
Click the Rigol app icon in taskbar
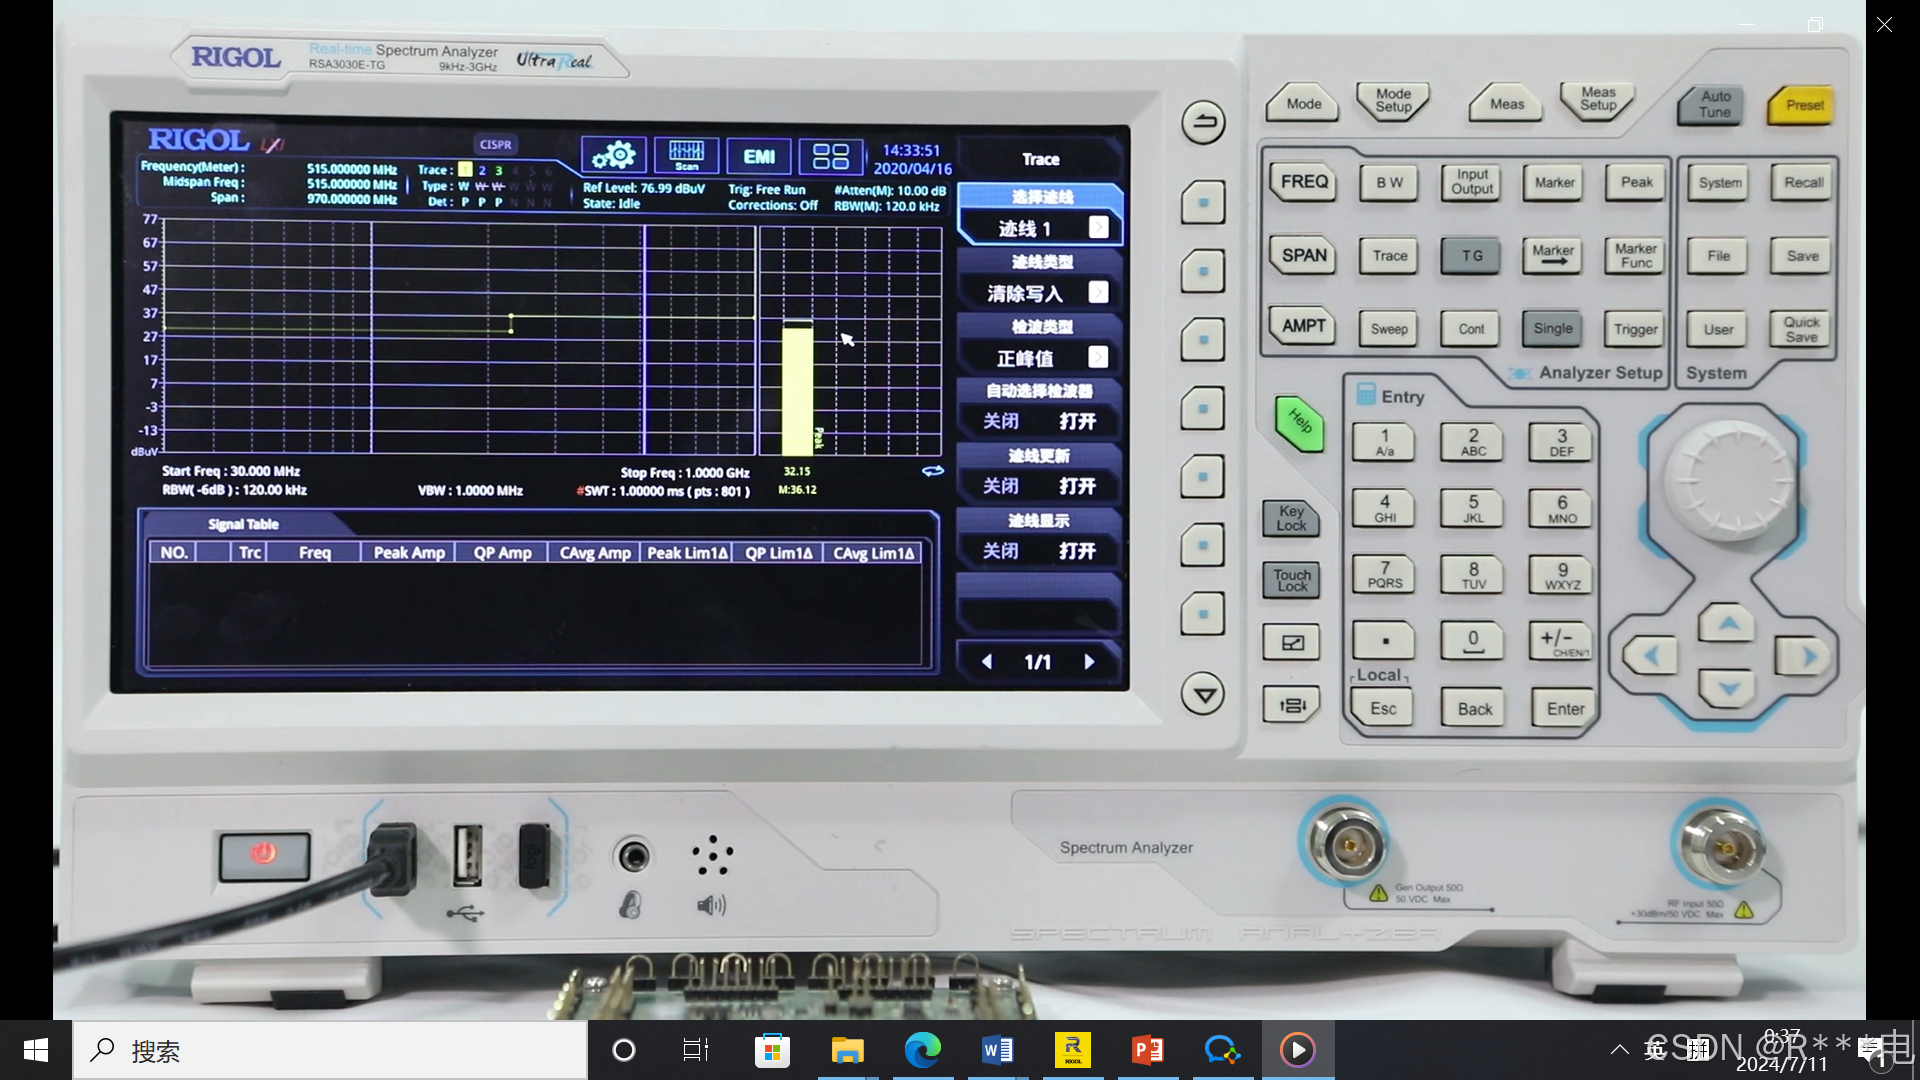tap(1072, 1050)
